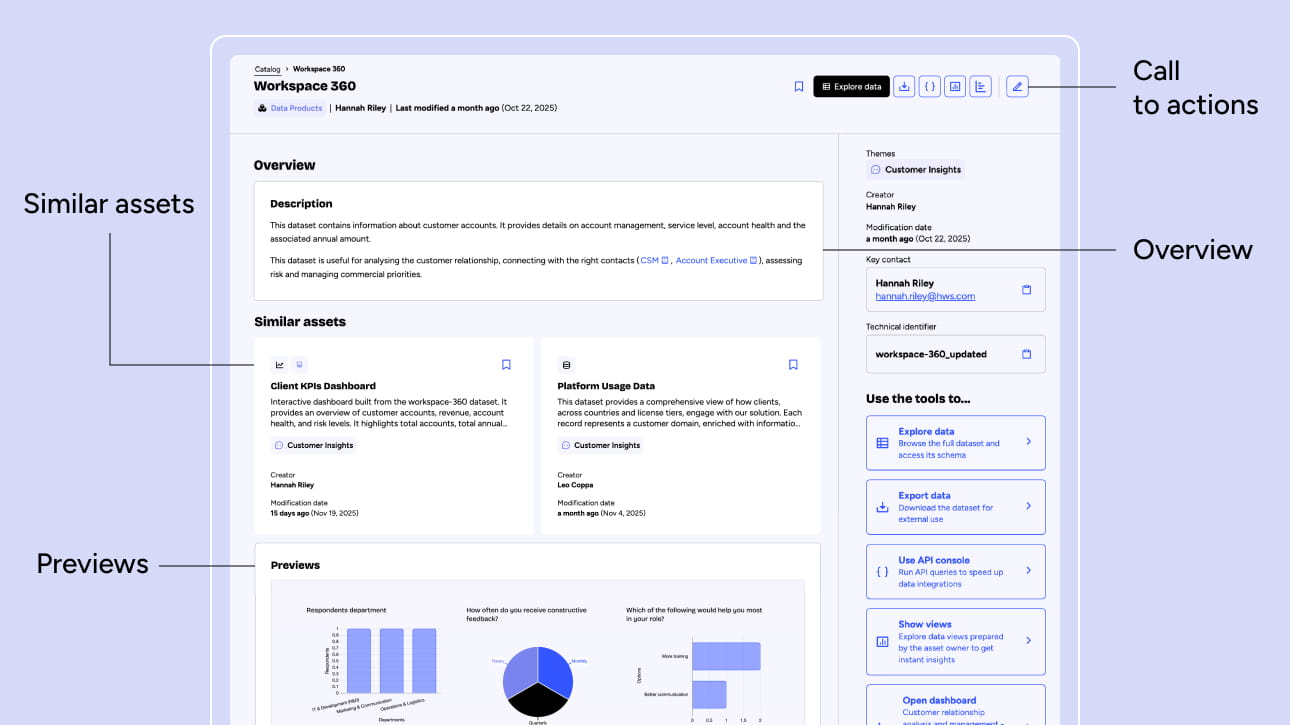1290x725 pixels.
Task: Expand the Use API console chevron
Action: (1028, 570)
